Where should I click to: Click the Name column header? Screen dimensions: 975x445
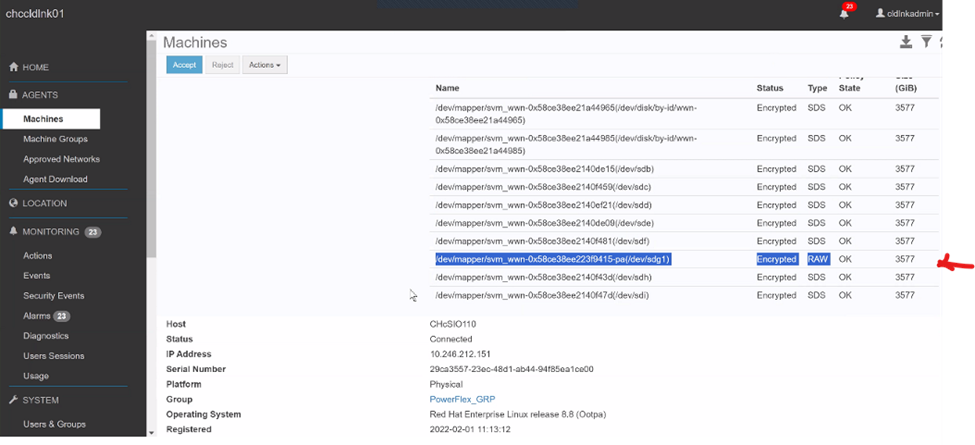point(447,88)
